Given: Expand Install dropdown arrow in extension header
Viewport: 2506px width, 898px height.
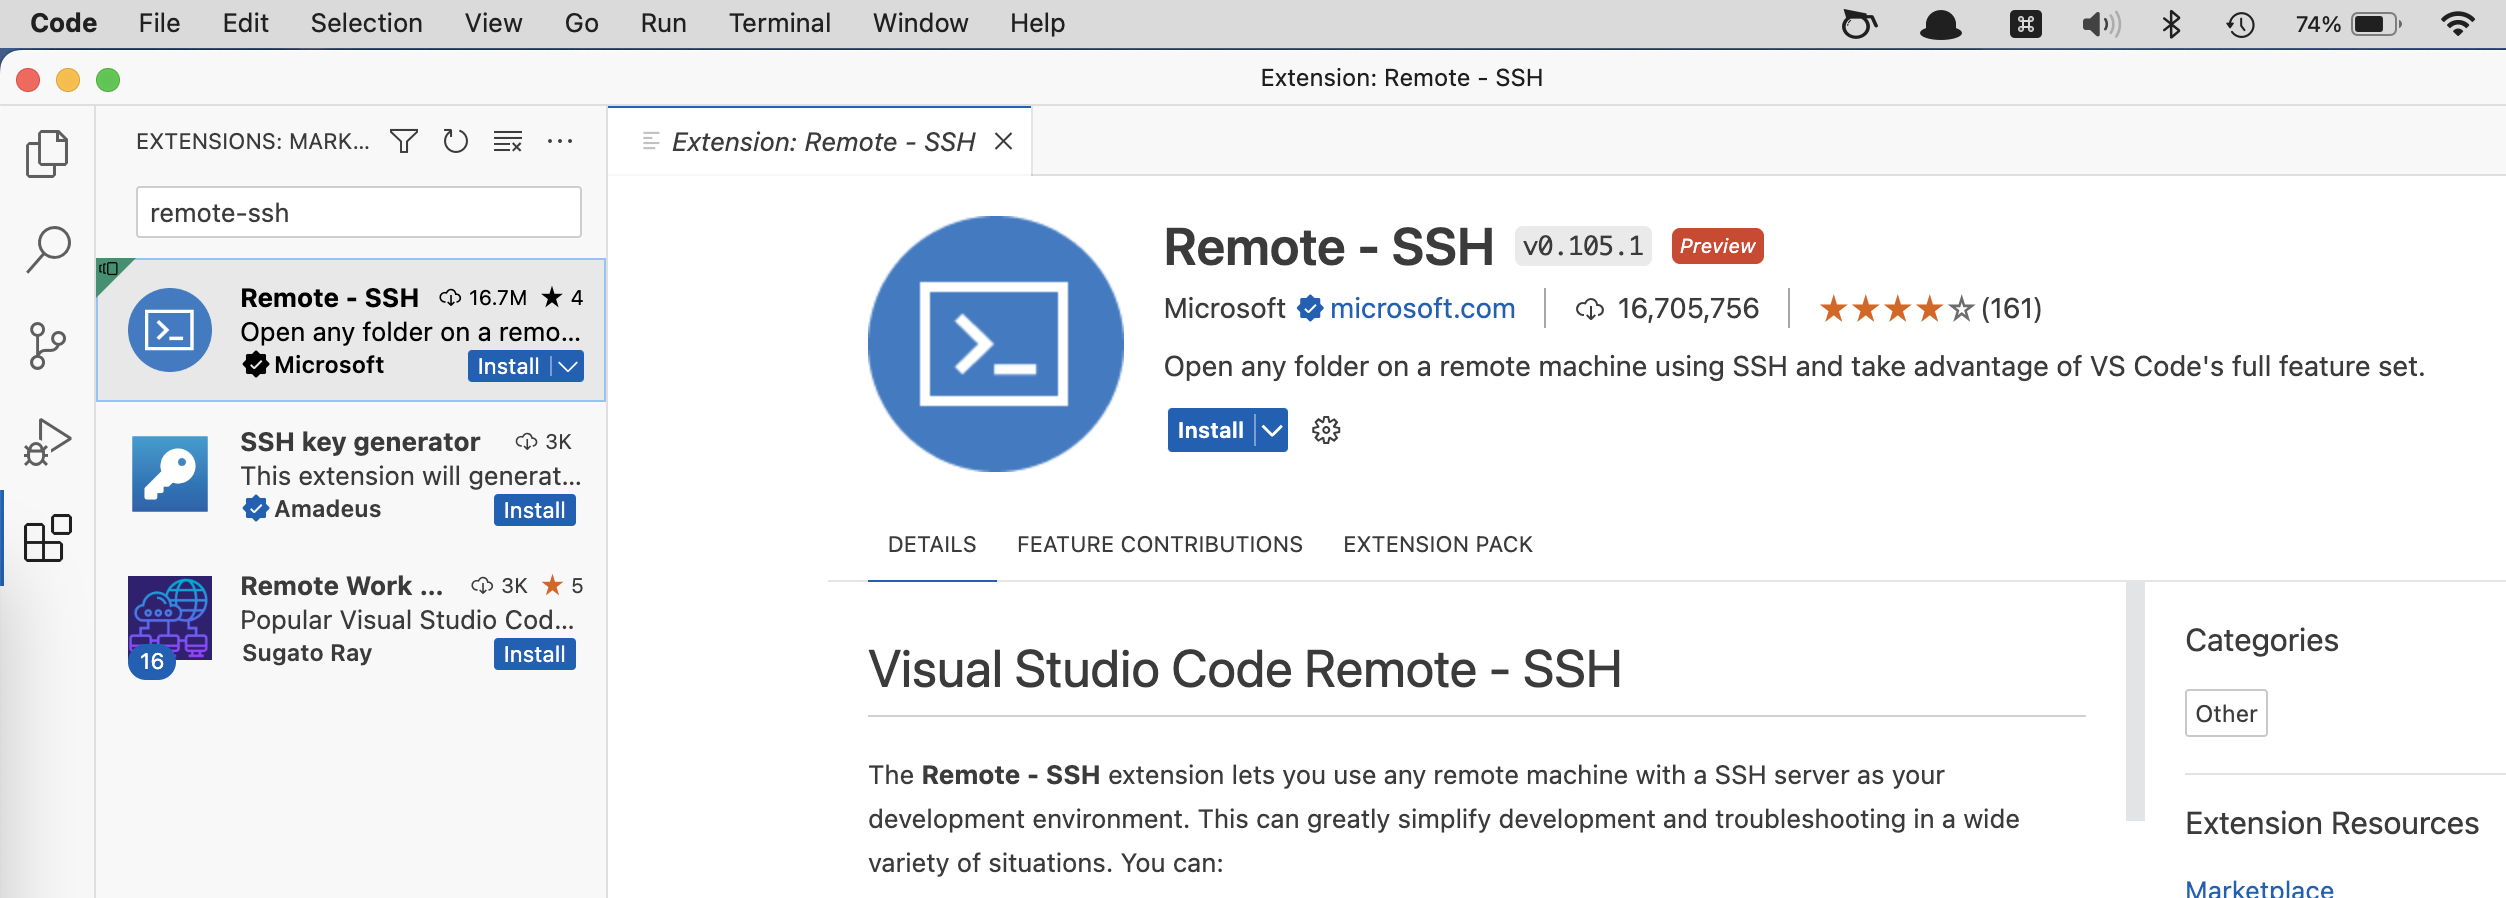Looking at the screenshot, I should coord(1272,430).
